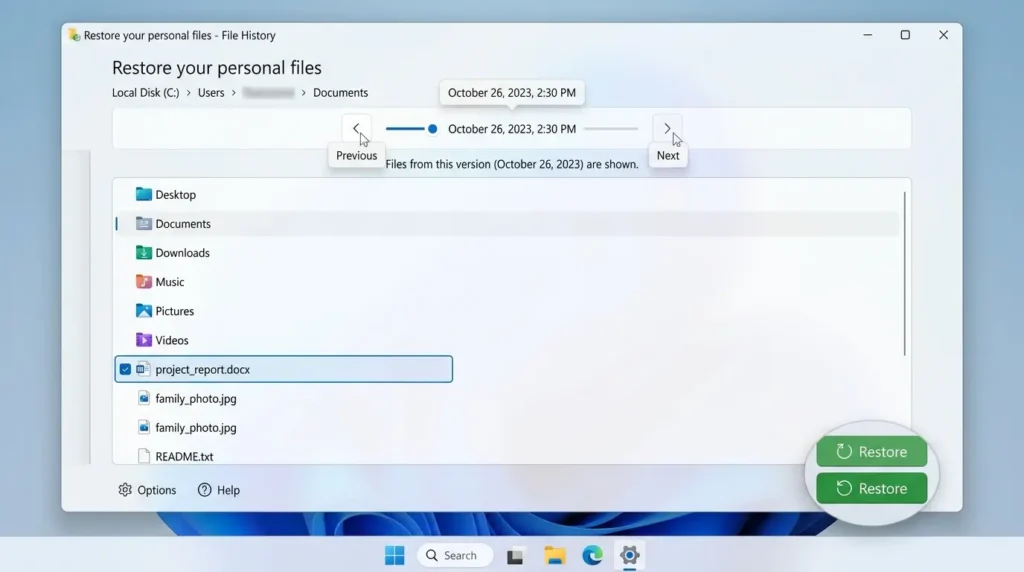Select the README.txt file name
Image resolution: width=1024 pixels, height=572 pixels.
pyautogui.click(x=184, y=456)
